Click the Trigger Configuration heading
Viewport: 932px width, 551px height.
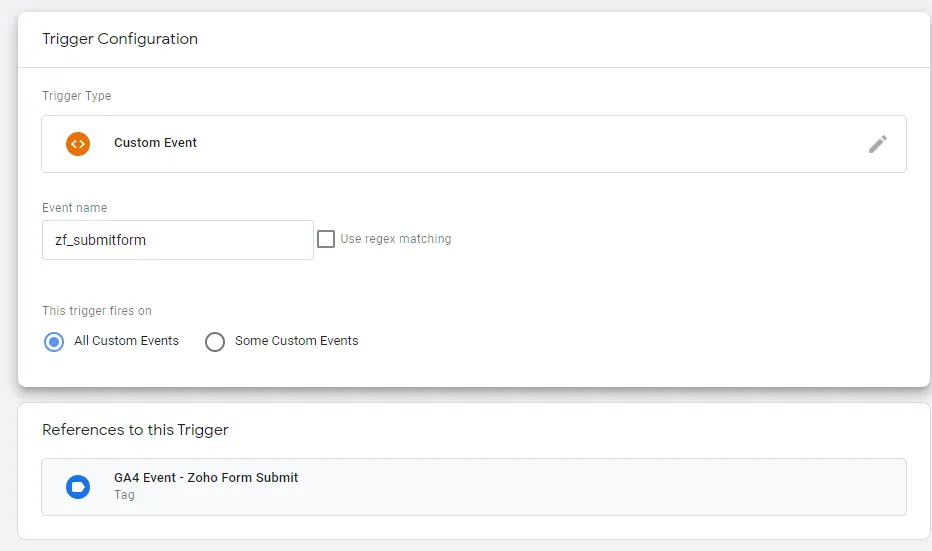pyautogui.click(x=120, y=39)
